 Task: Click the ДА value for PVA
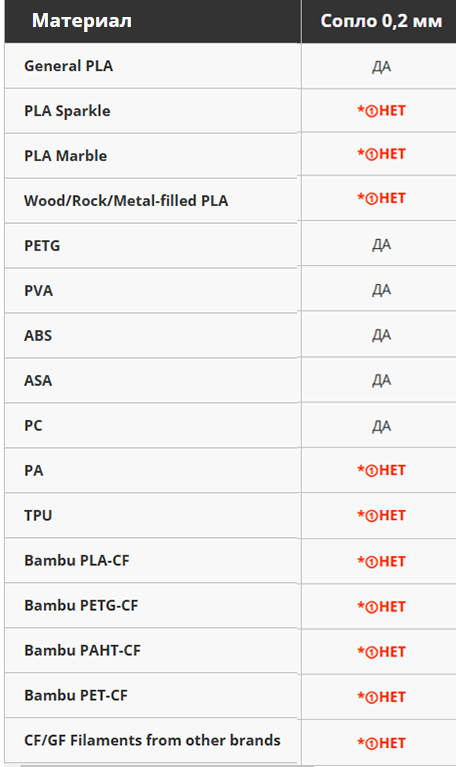381,290
